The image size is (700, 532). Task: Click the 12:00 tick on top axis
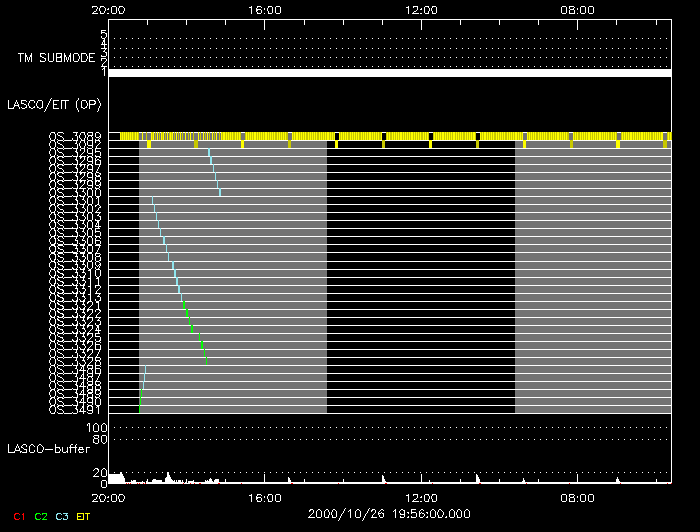tap(421, 10)
